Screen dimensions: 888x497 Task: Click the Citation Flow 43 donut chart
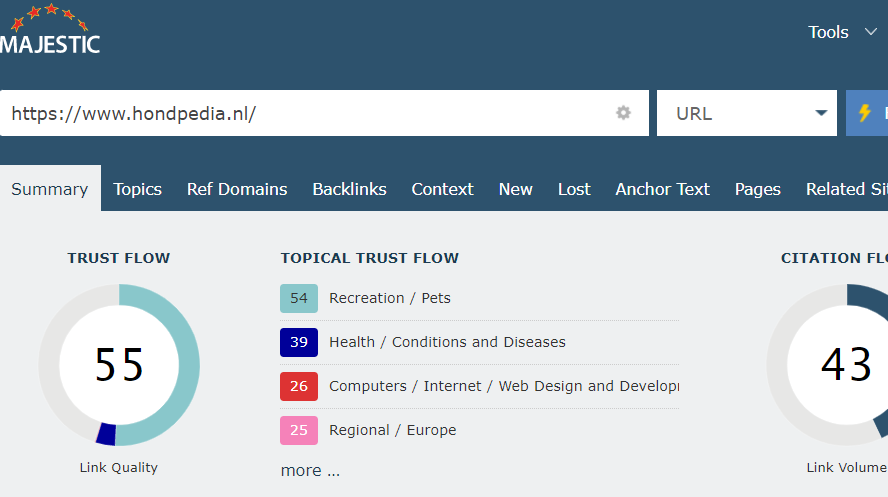pyautogui.click(x=828, y=365)
